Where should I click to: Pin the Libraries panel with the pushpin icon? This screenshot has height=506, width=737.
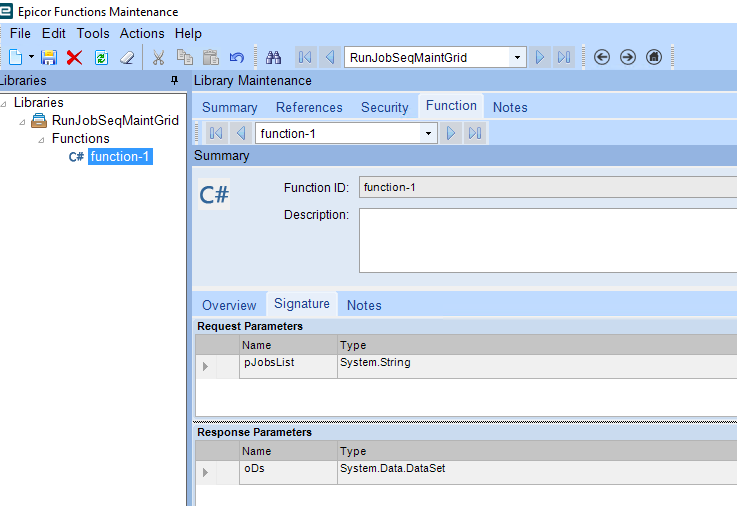[174, 81]
